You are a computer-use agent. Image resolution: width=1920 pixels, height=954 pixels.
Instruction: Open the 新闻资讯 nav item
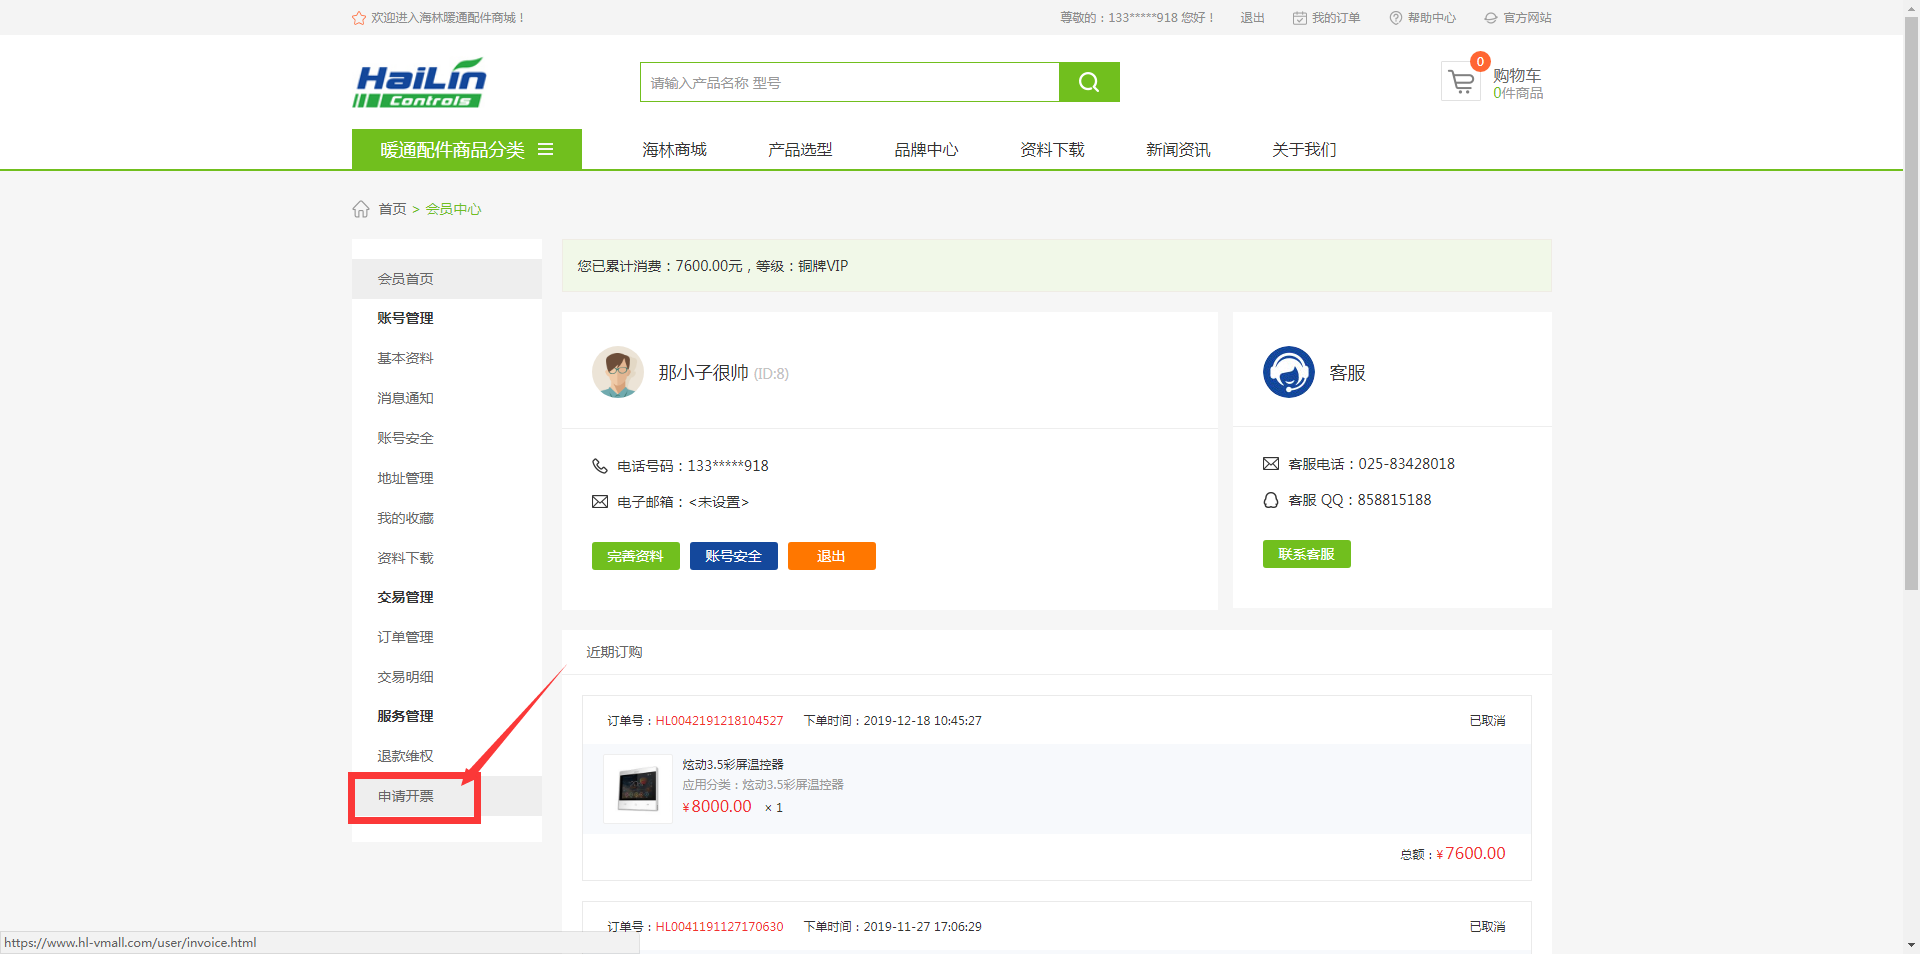coord(1178,149)
